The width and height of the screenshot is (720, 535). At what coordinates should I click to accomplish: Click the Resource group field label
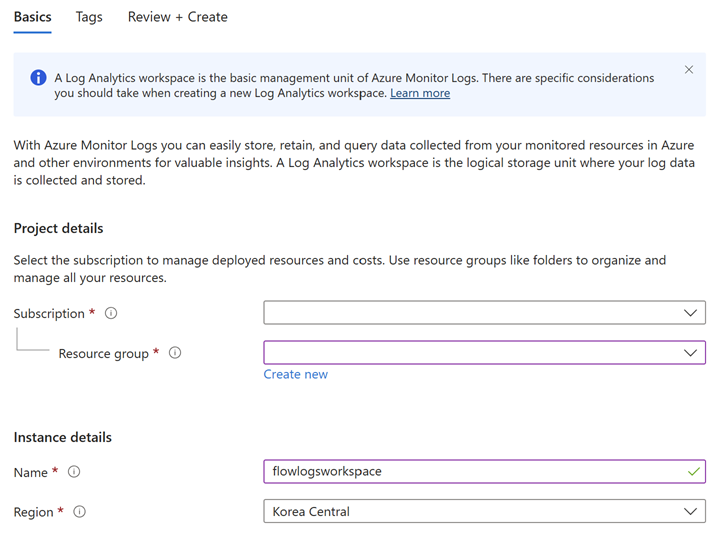[x=103, y=354]
